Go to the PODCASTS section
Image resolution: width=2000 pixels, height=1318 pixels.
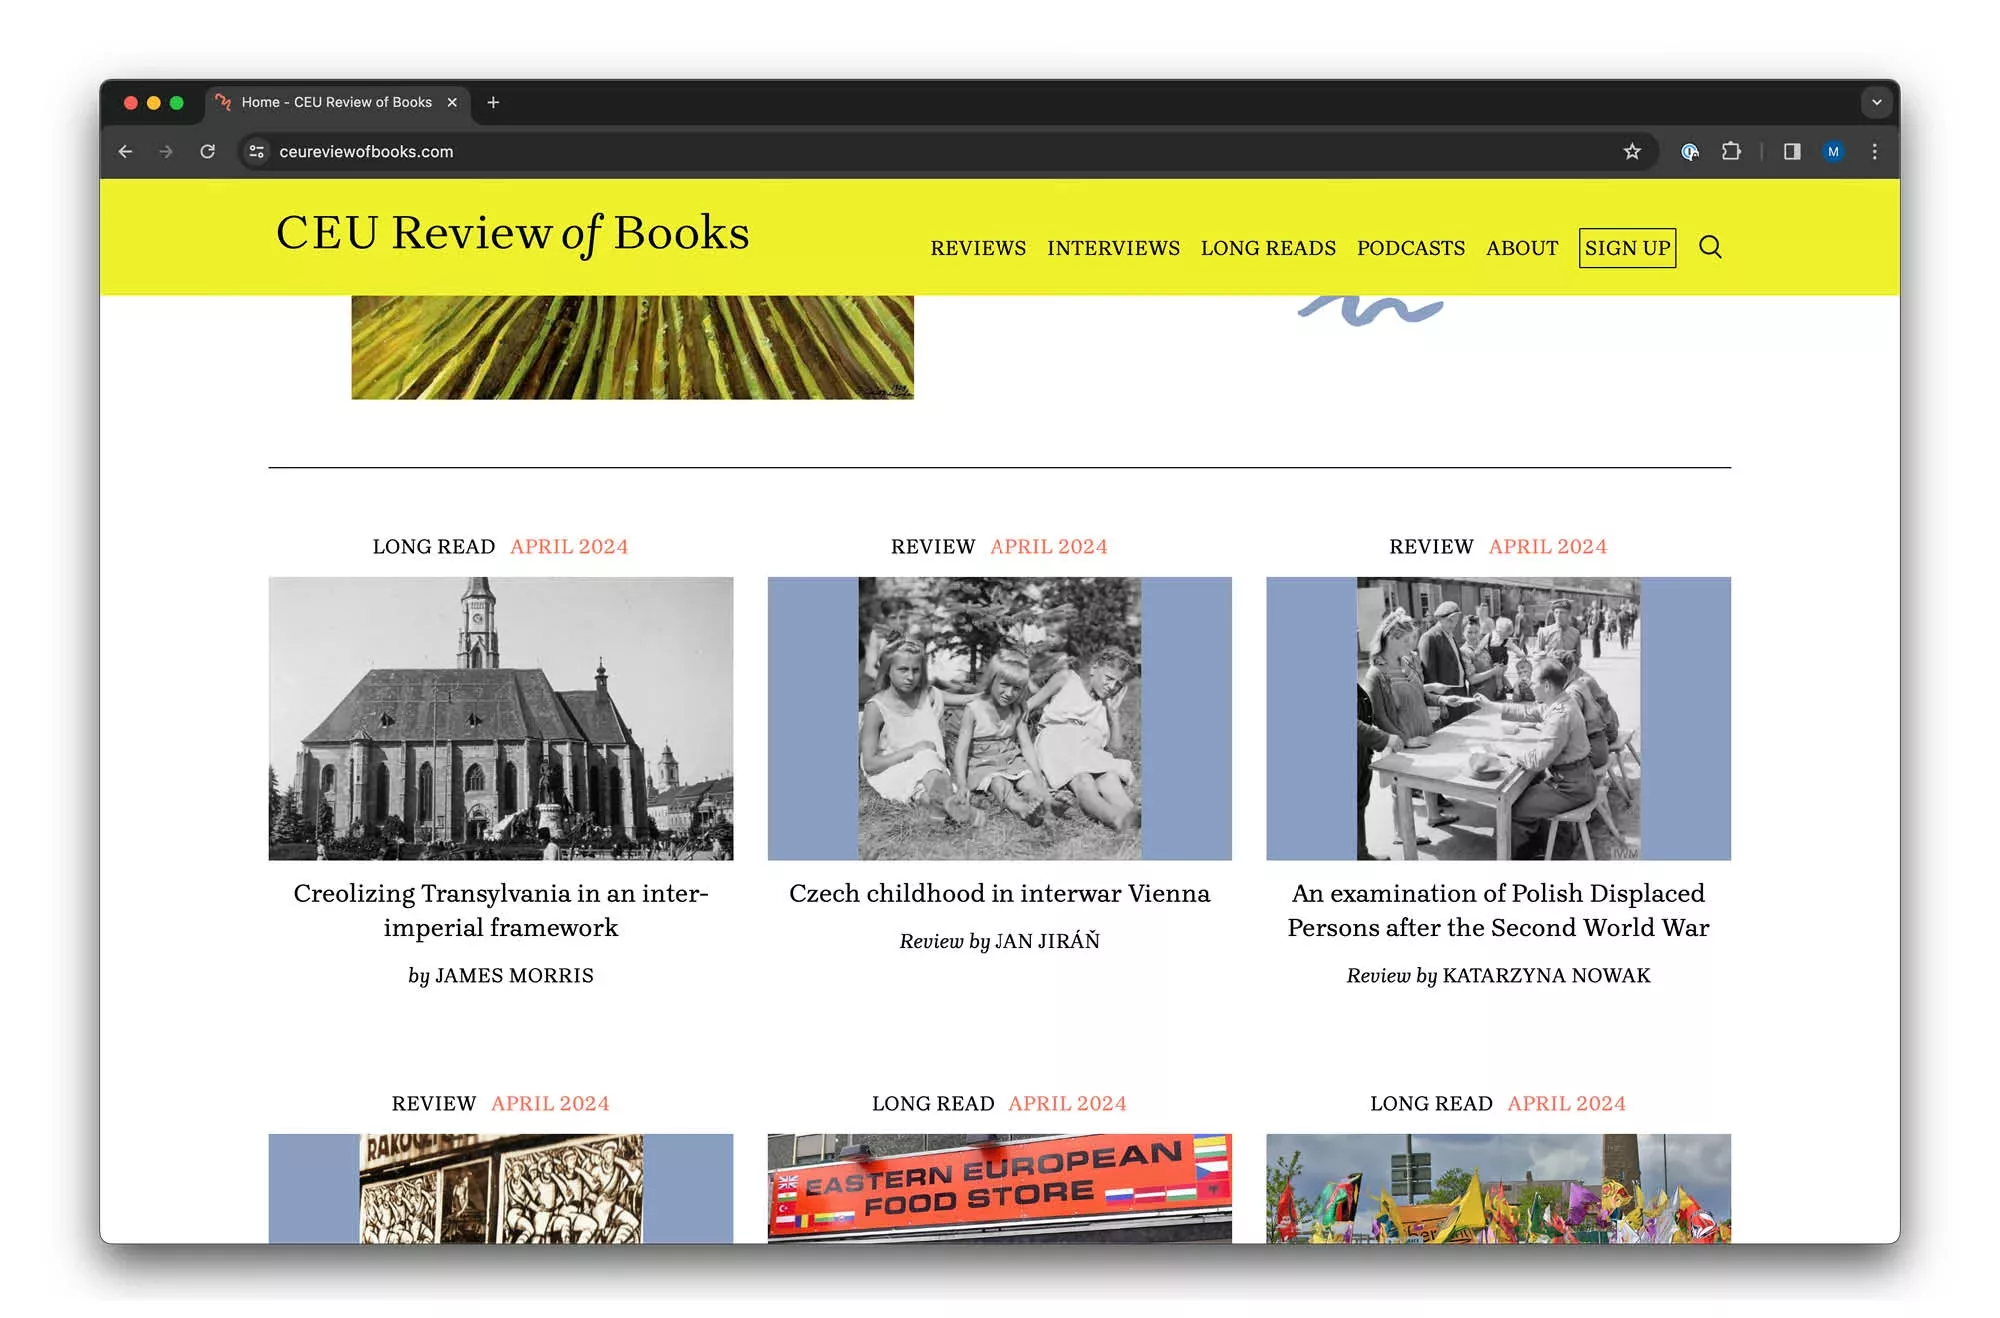[x=1410, y=248]
